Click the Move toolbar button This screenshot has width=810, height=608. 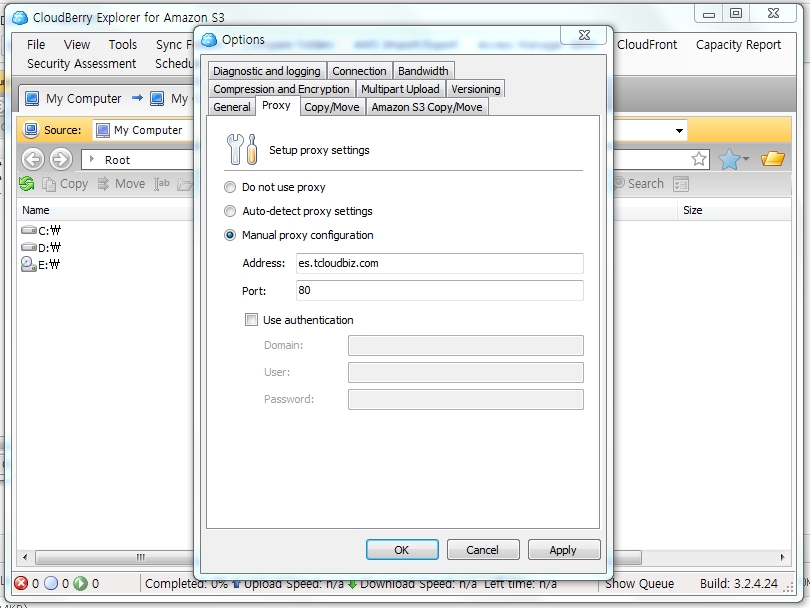(x=121, y=184)
